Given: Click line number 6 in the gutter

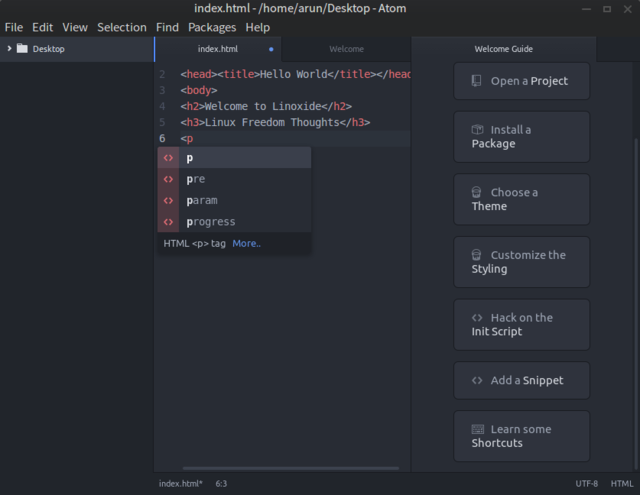Looking at the screenshot, I should click(x=162, y=138).
